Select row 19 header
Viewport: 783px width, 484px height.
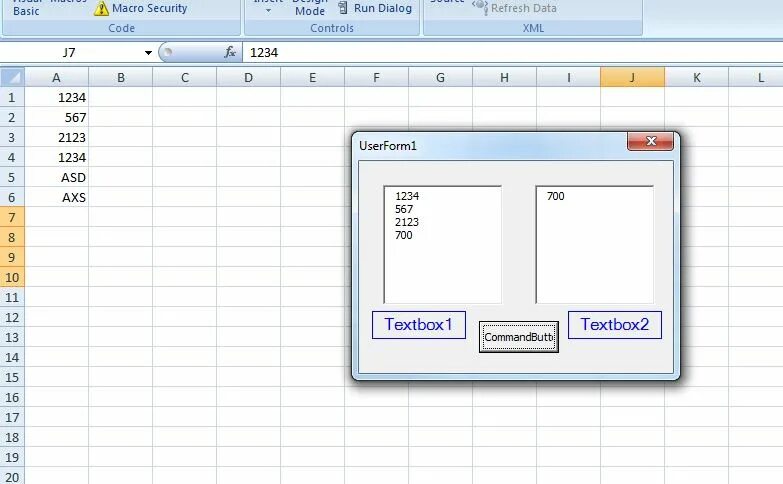[12, 457]
